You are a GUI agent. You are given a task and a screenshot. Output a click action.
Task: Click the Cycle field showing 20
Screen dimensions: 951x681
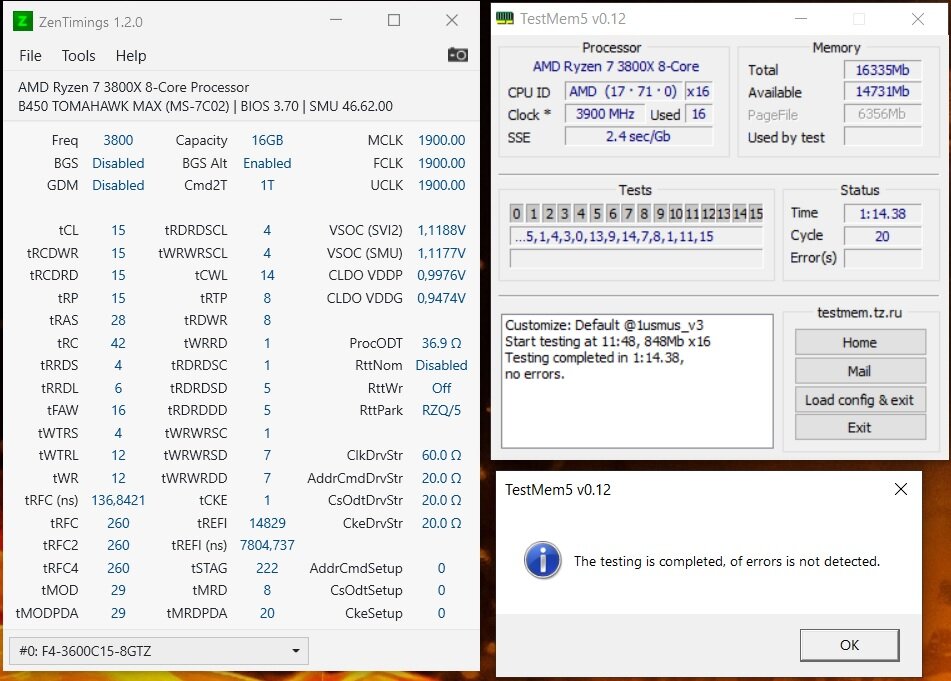pos(882,236)
